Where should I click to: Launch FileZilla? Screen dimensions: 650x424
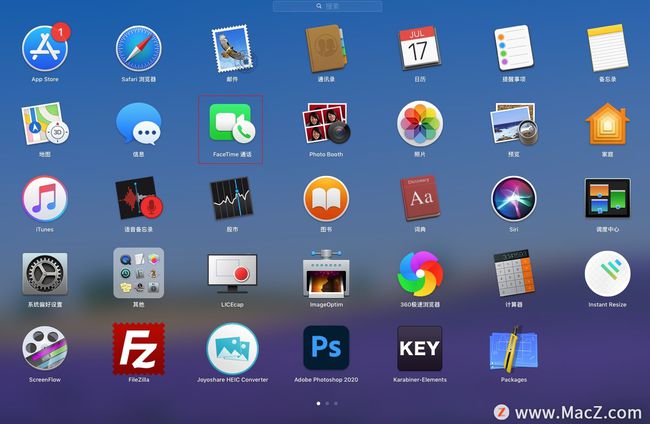point(138,348)
